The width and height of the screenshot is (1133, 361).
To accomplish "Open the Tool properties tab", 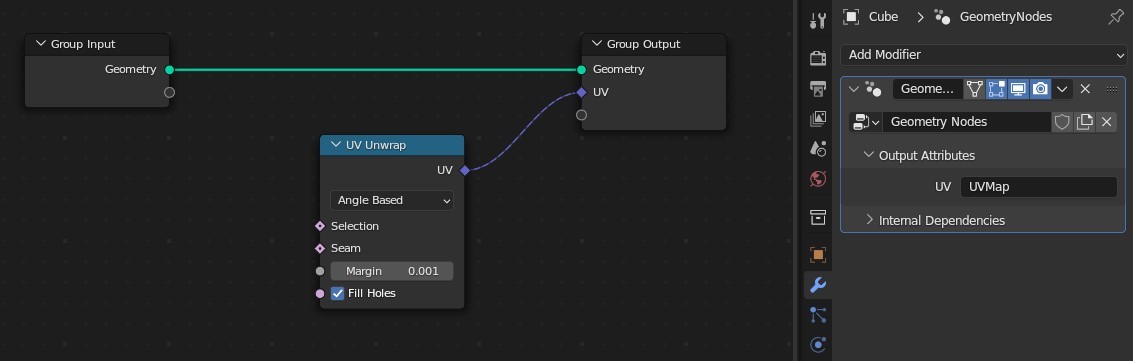I will tap(818, 21).
